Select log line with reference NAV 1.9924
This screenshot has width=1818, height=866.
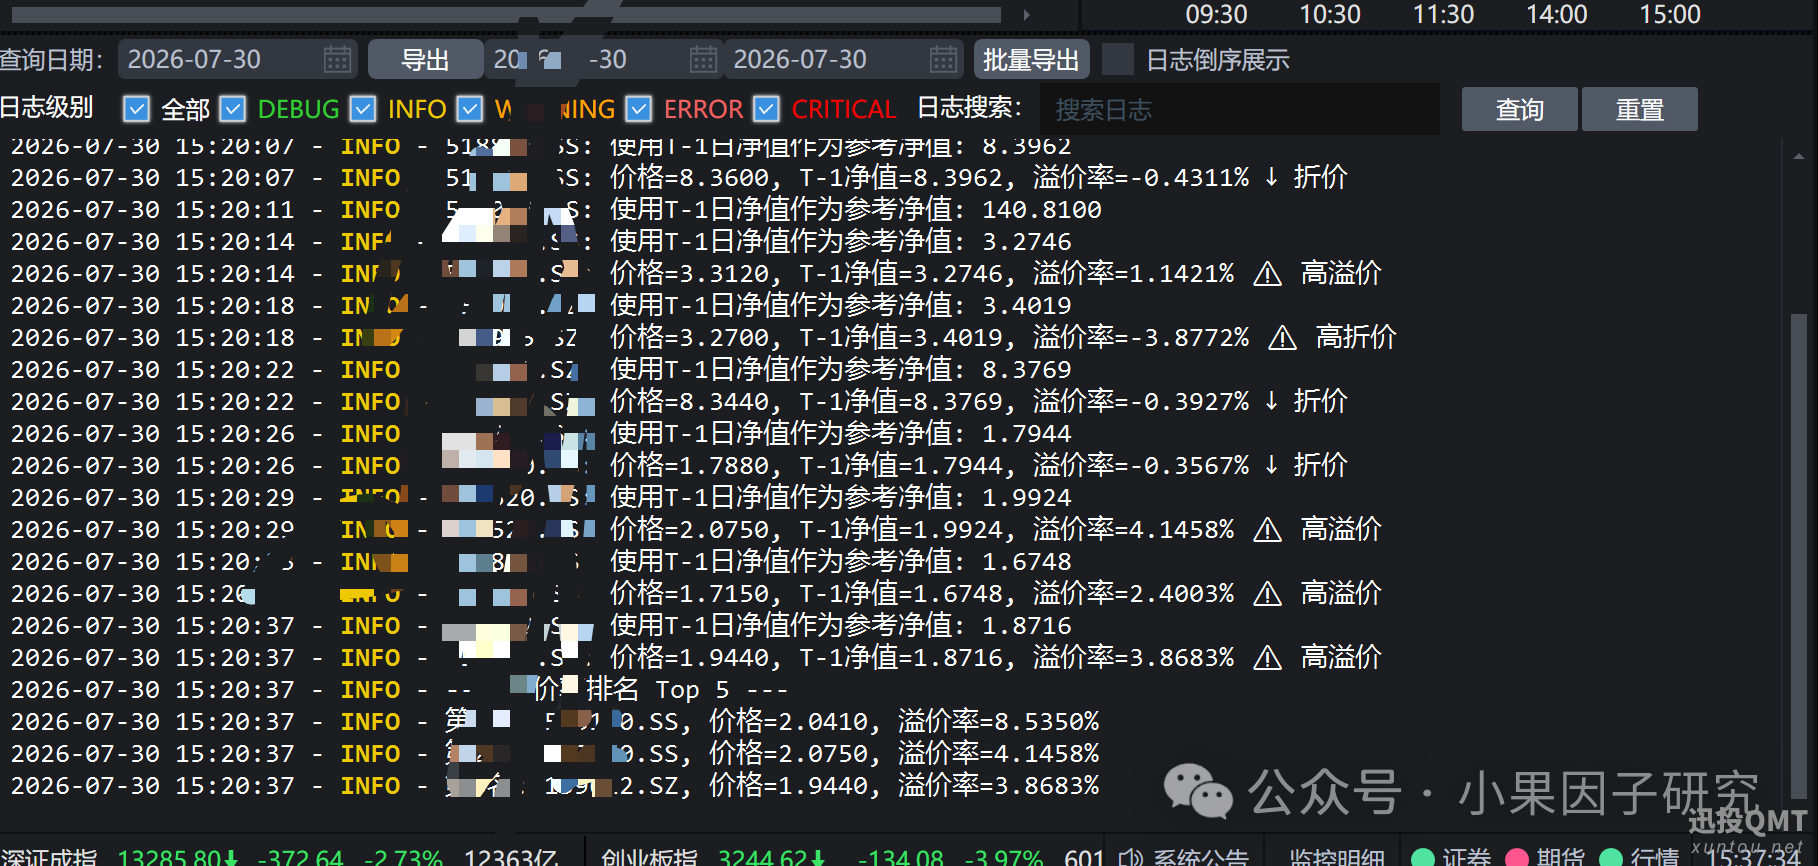click(541, 498)
